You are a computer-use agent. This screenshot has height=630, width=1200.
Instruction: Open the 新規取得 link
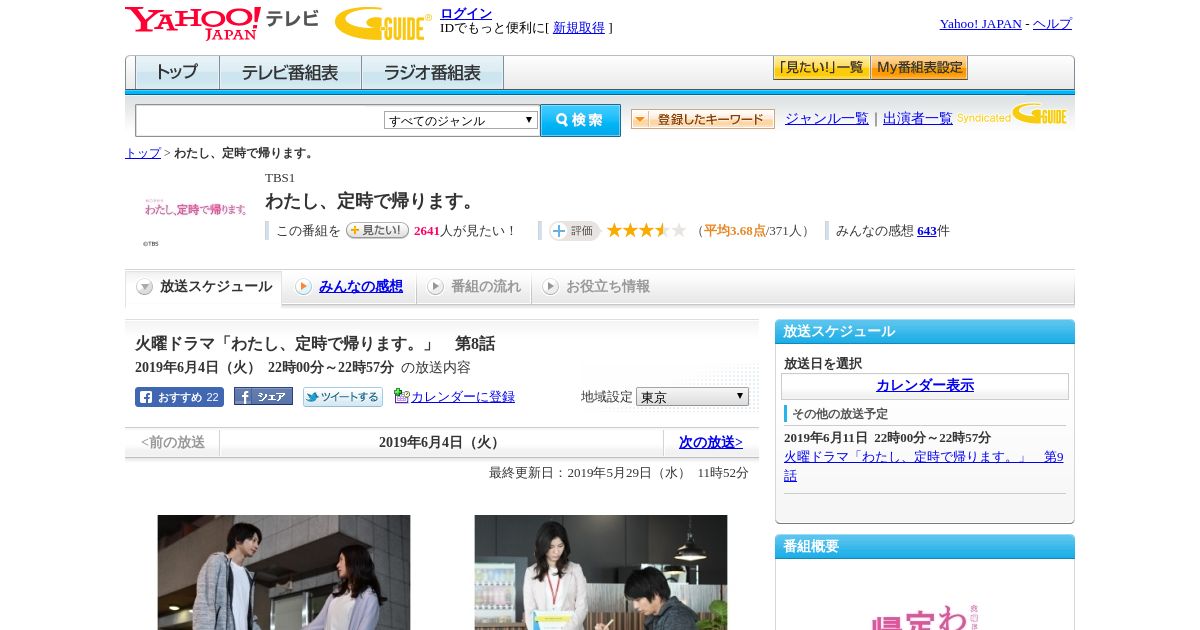(579, 28)
